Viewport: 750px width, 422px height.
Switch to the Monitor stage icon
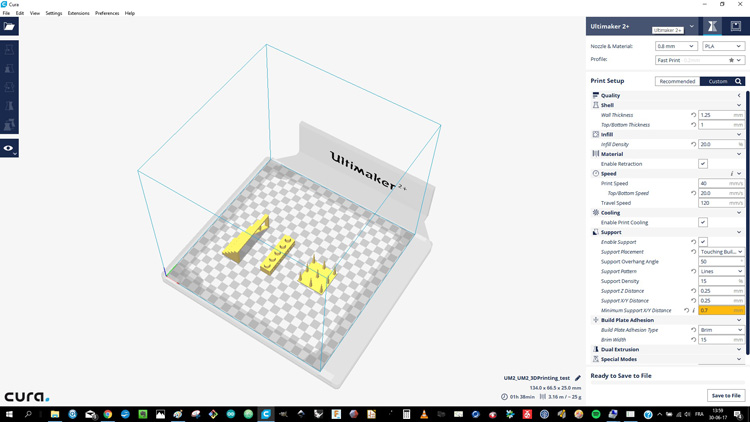click(736, 26)
